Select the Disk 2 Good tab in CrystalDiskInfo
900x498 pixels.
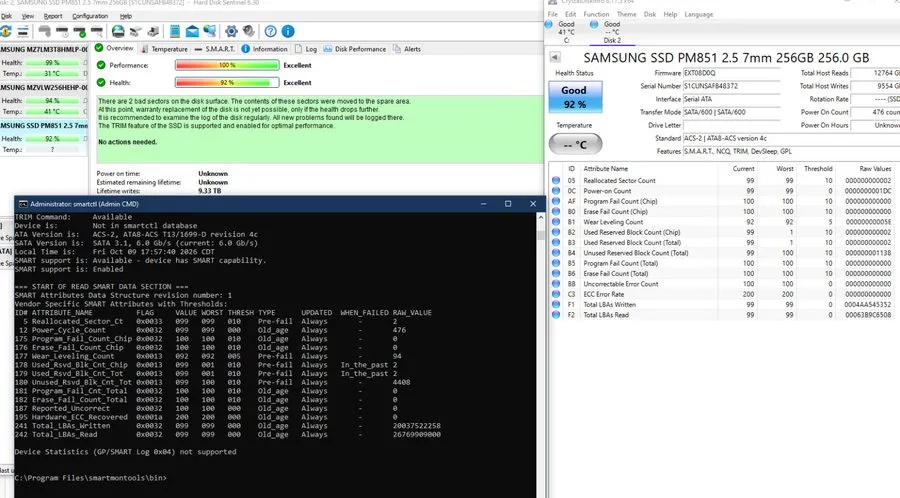tap(611, 32)
